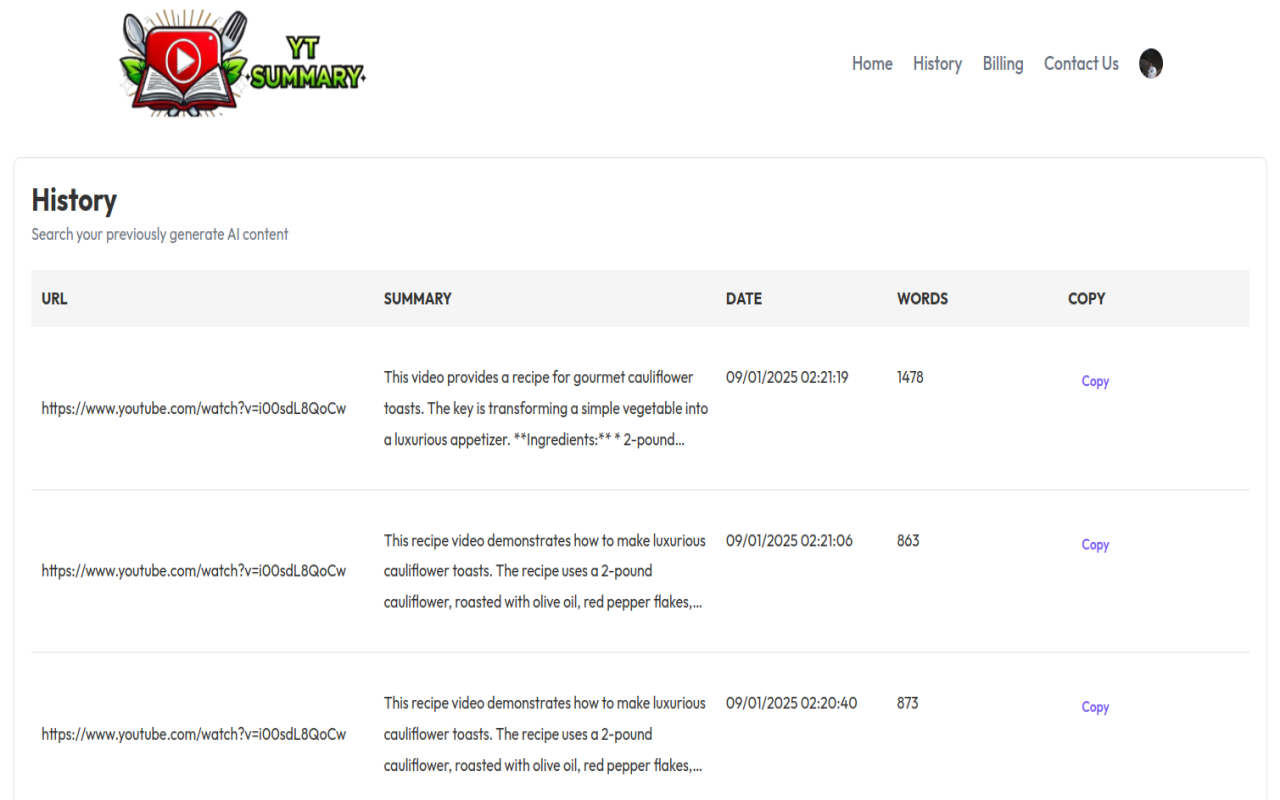Click the History page heading
The image size is (1280, 800).
click(x=74, y=200)
